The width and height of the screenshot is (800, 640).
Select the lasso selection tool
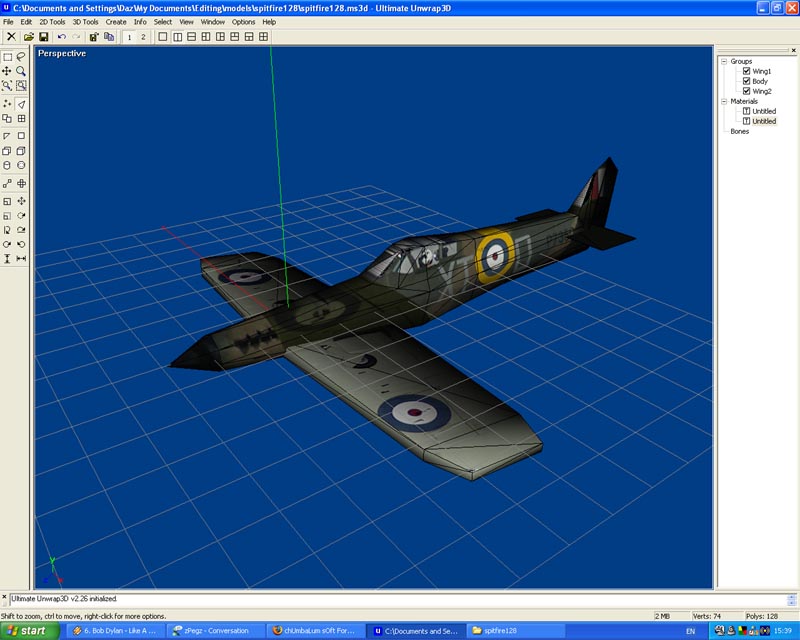click(21, 57)
